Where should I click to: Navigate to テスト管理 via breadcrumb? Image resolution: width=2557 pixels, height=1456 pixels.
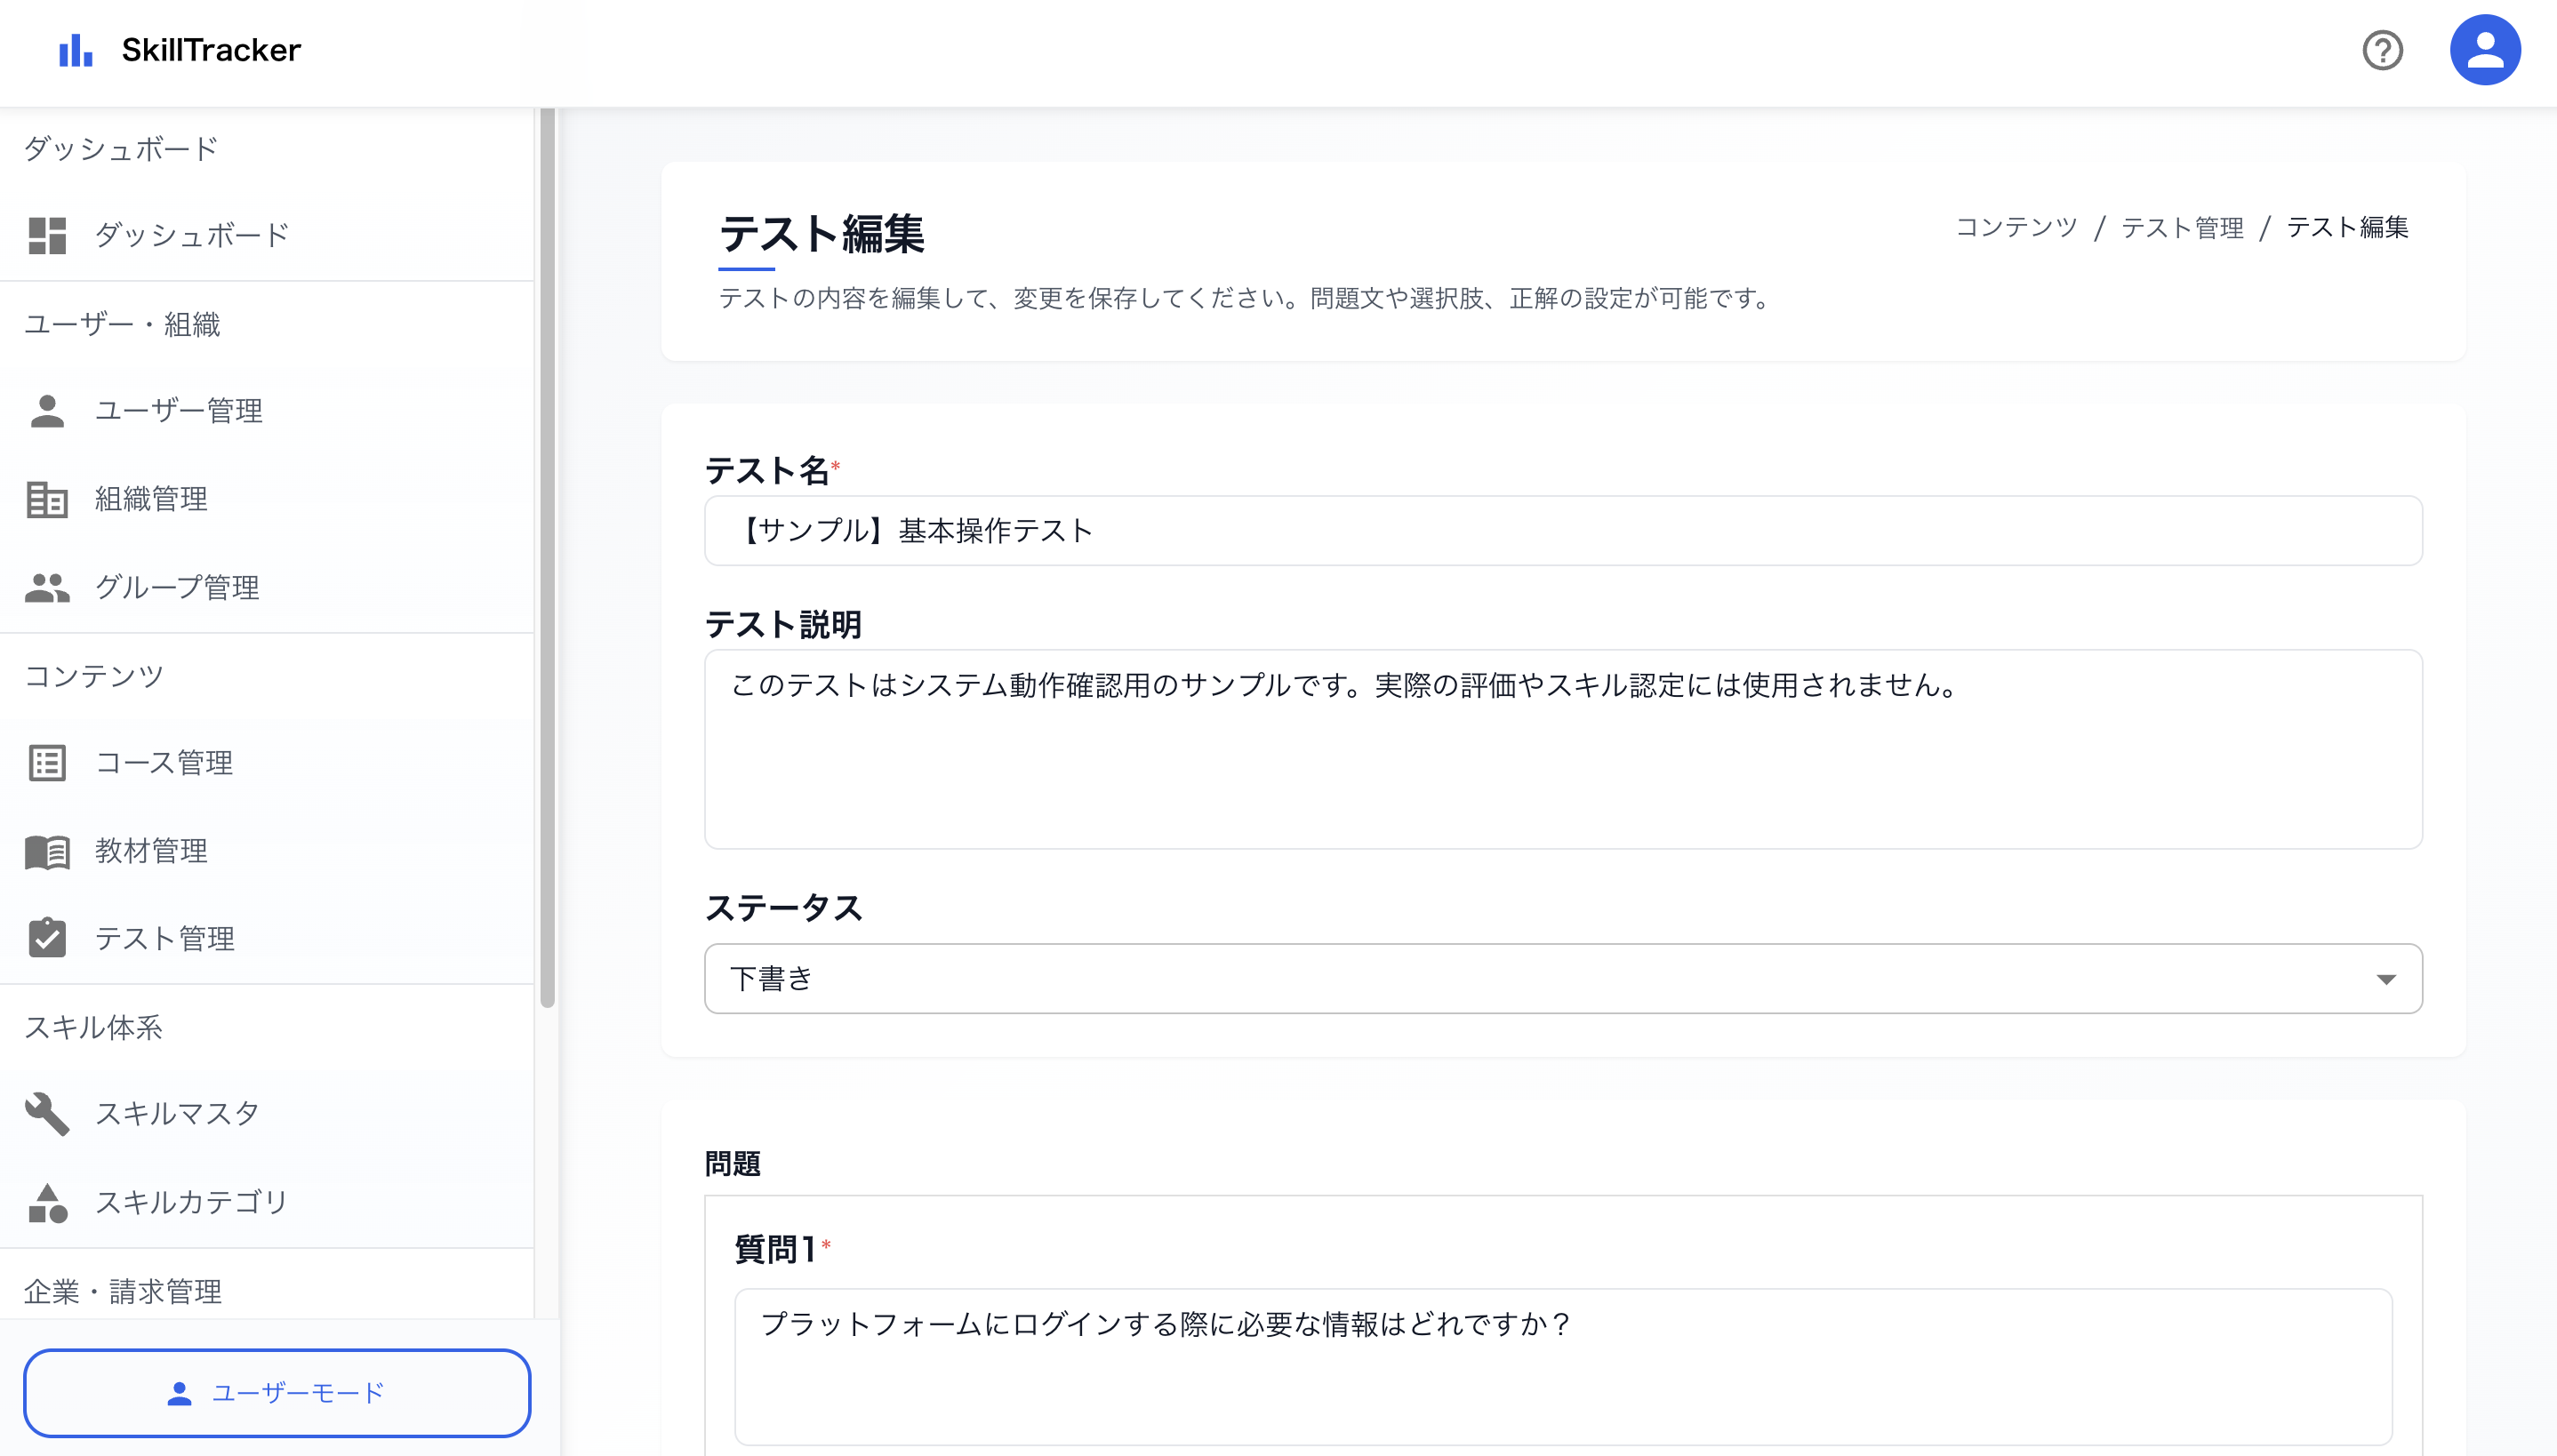click(x=2182, y=228)
